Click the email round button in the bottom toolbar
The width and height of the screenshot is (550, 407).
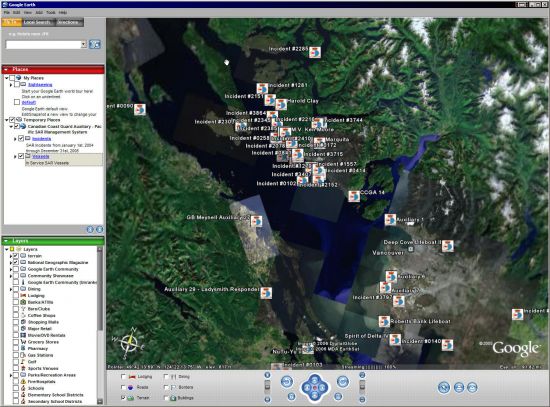pyautogui.click(x=472, y=388)
